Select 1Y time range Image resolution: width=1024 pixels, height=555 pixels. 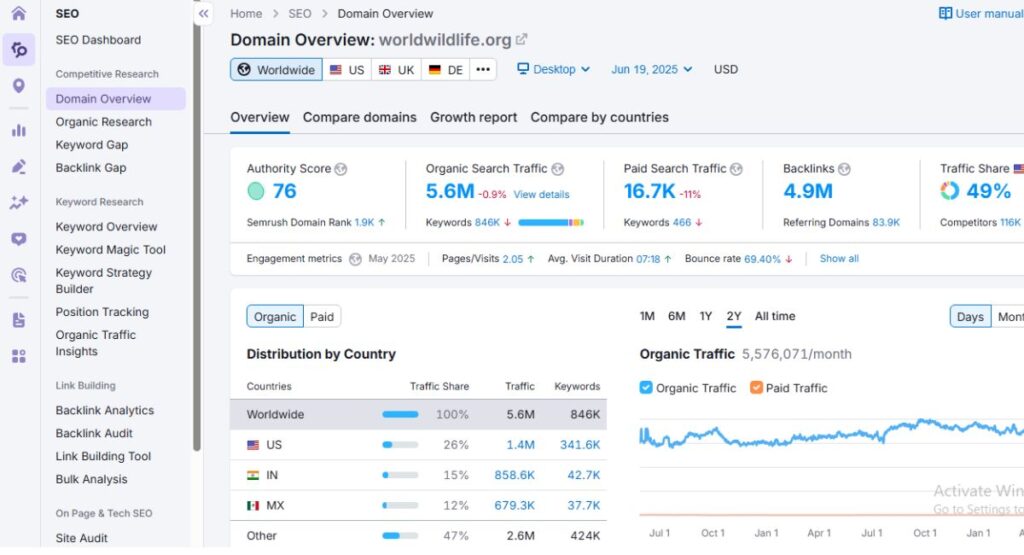click(x=706, y=317)
